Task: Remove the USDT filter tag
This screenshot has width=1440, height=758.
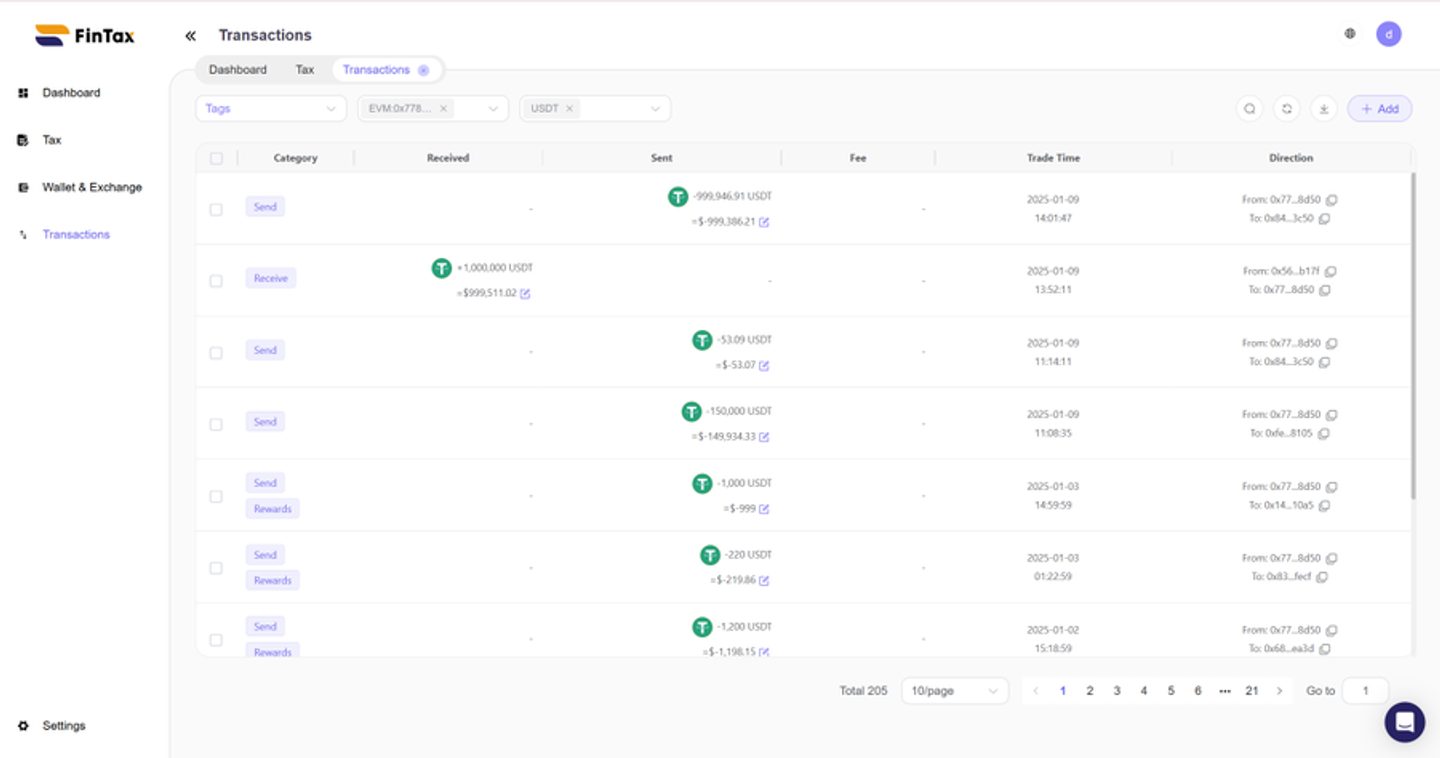Action: tap(569, 109)
